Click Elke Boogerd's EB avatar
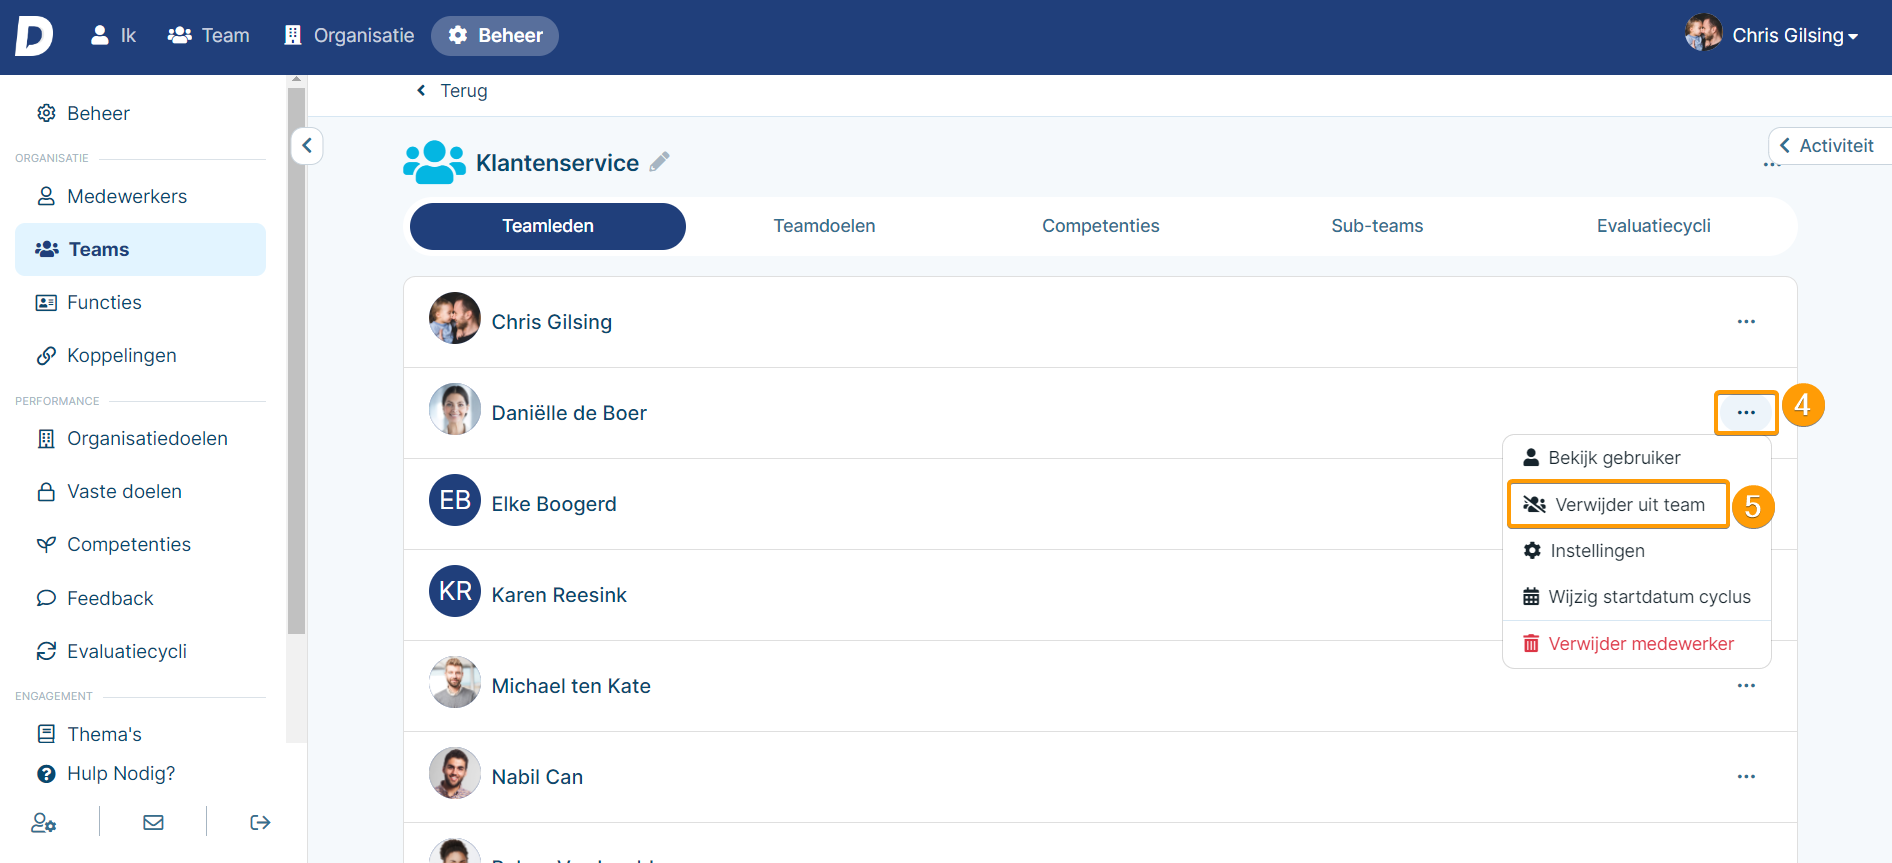The height and width of the screenshot is (863, 1892). (455, 500)
